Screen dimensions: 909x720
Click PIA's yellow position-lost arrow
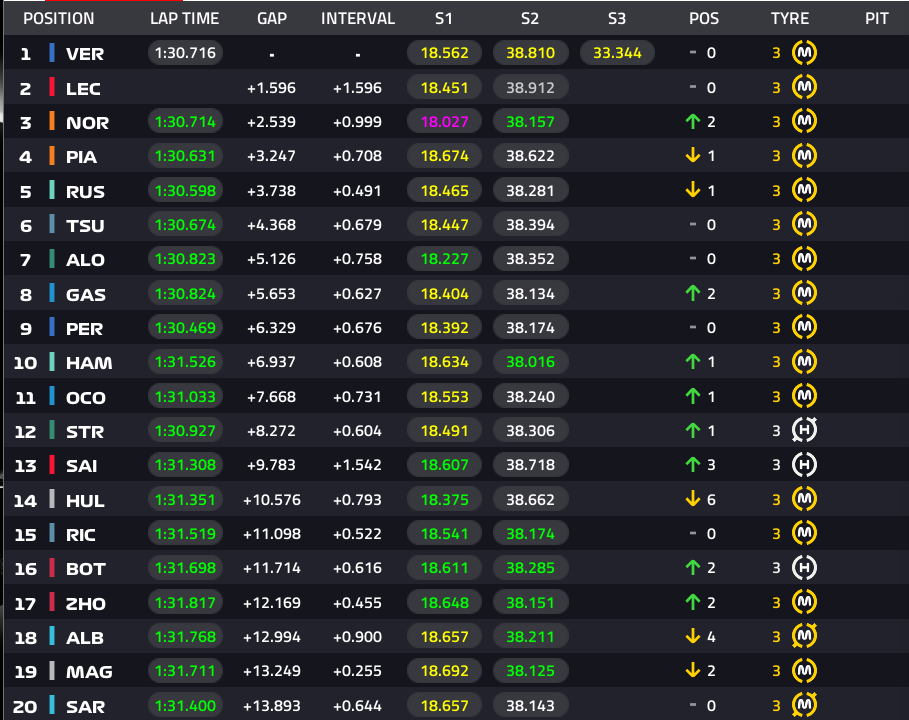point(693,156)
